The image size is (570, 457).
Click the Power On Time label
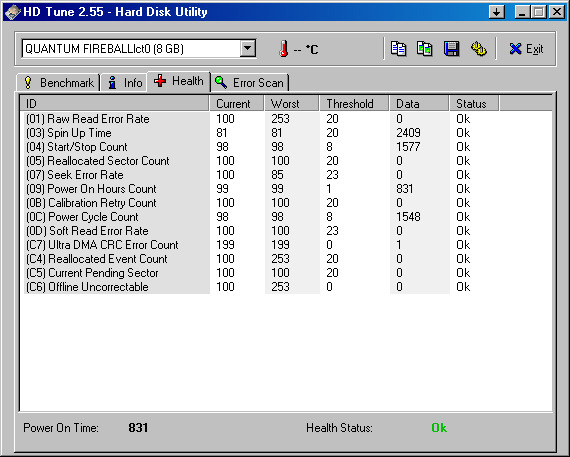pos(61,428)
